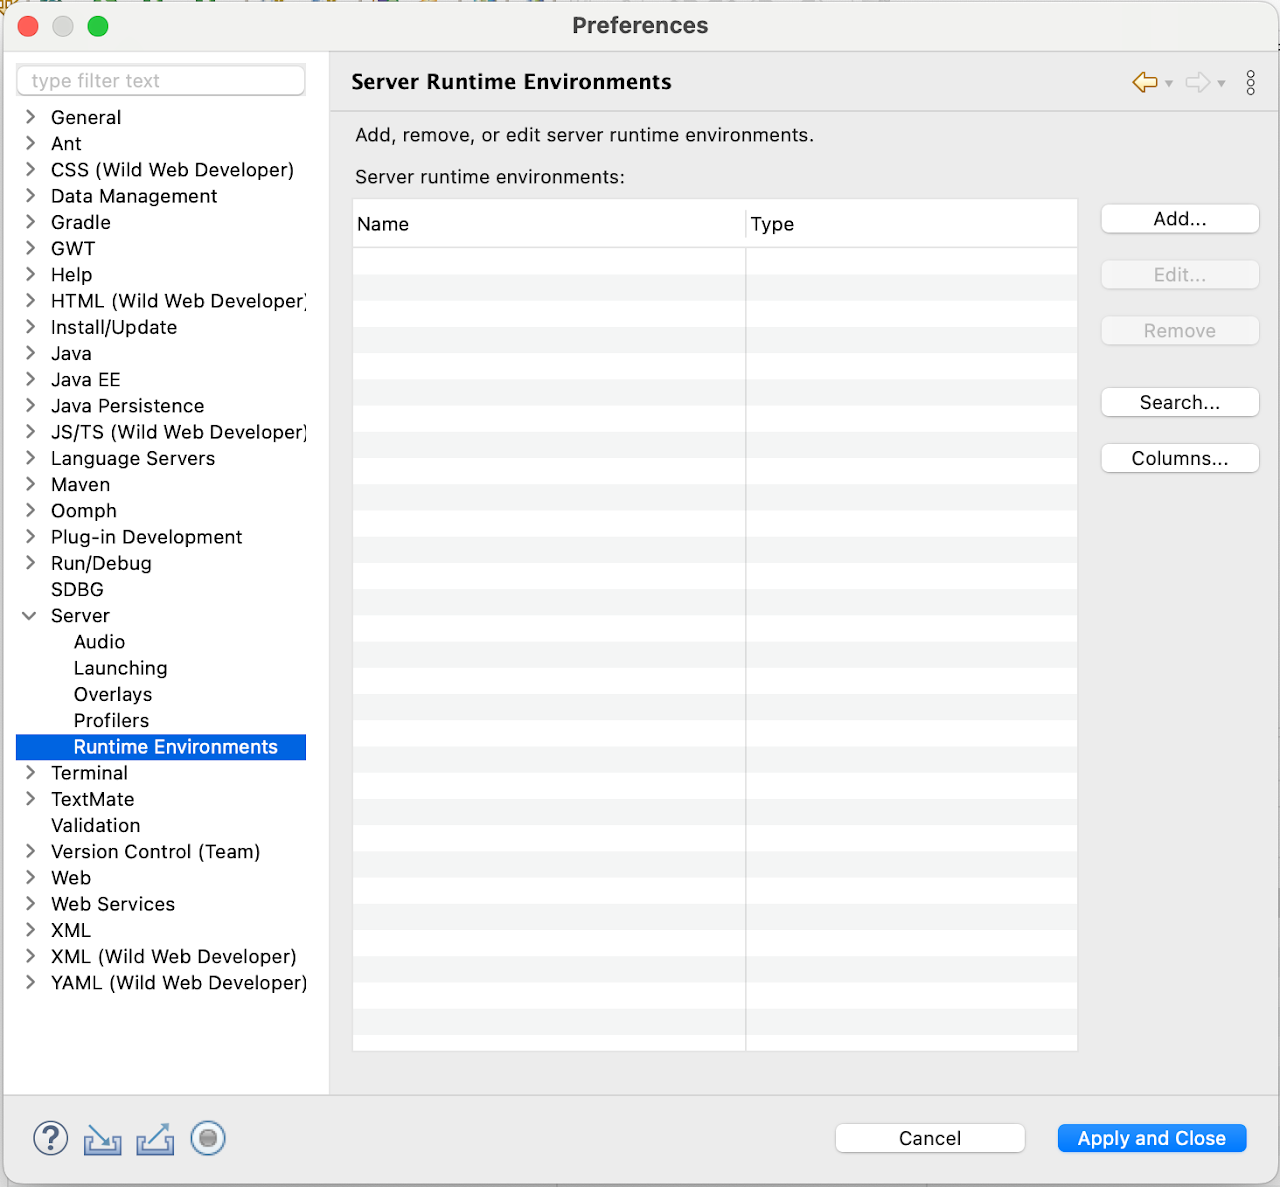Select the Java Persistence item

(x=127, y=406)
